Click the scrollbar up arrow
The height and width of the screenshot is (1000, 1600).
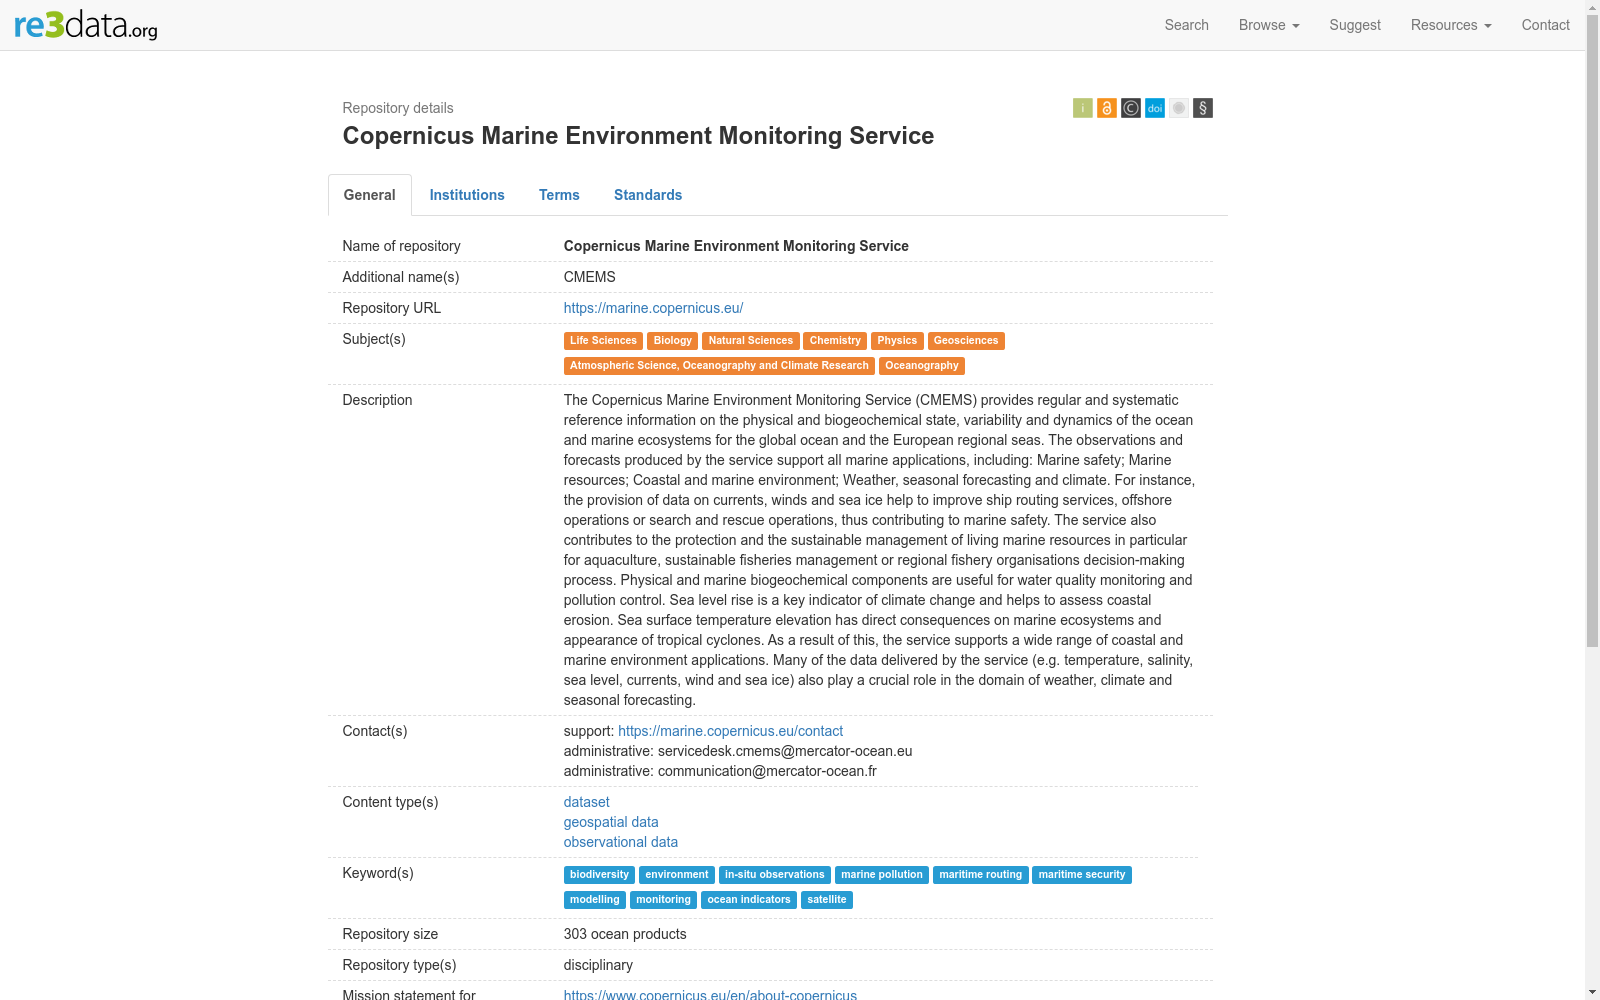pyautogui.click(x=1592, y=7)
